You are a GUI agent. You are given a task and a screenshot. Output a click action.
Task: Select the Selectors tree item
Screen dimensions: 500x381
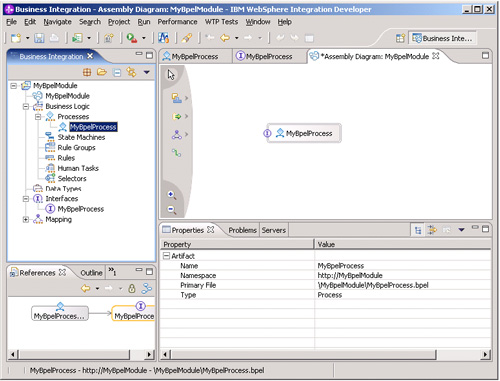(72, 179)
